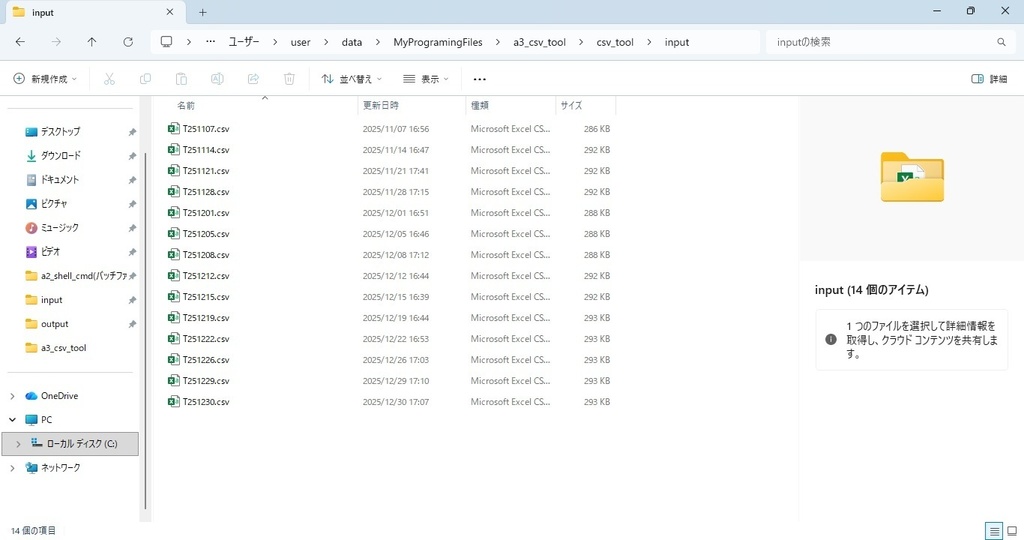
Task: Select file T251208.csv
Action: pos(206,255)
